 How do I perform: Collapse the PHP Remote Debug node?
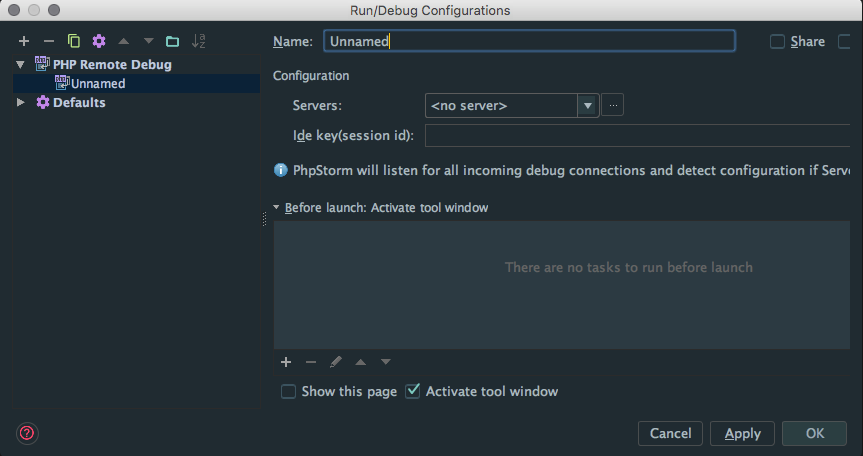pyautogui.click(x=21, y=64)
